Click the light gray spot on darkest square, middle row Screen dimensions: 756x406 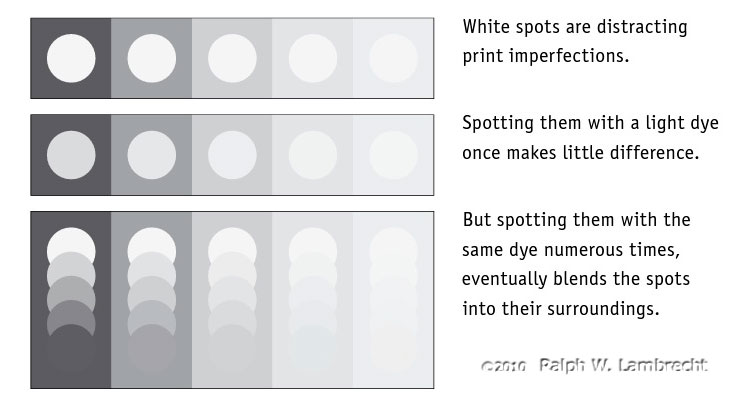tap(71, 155)
